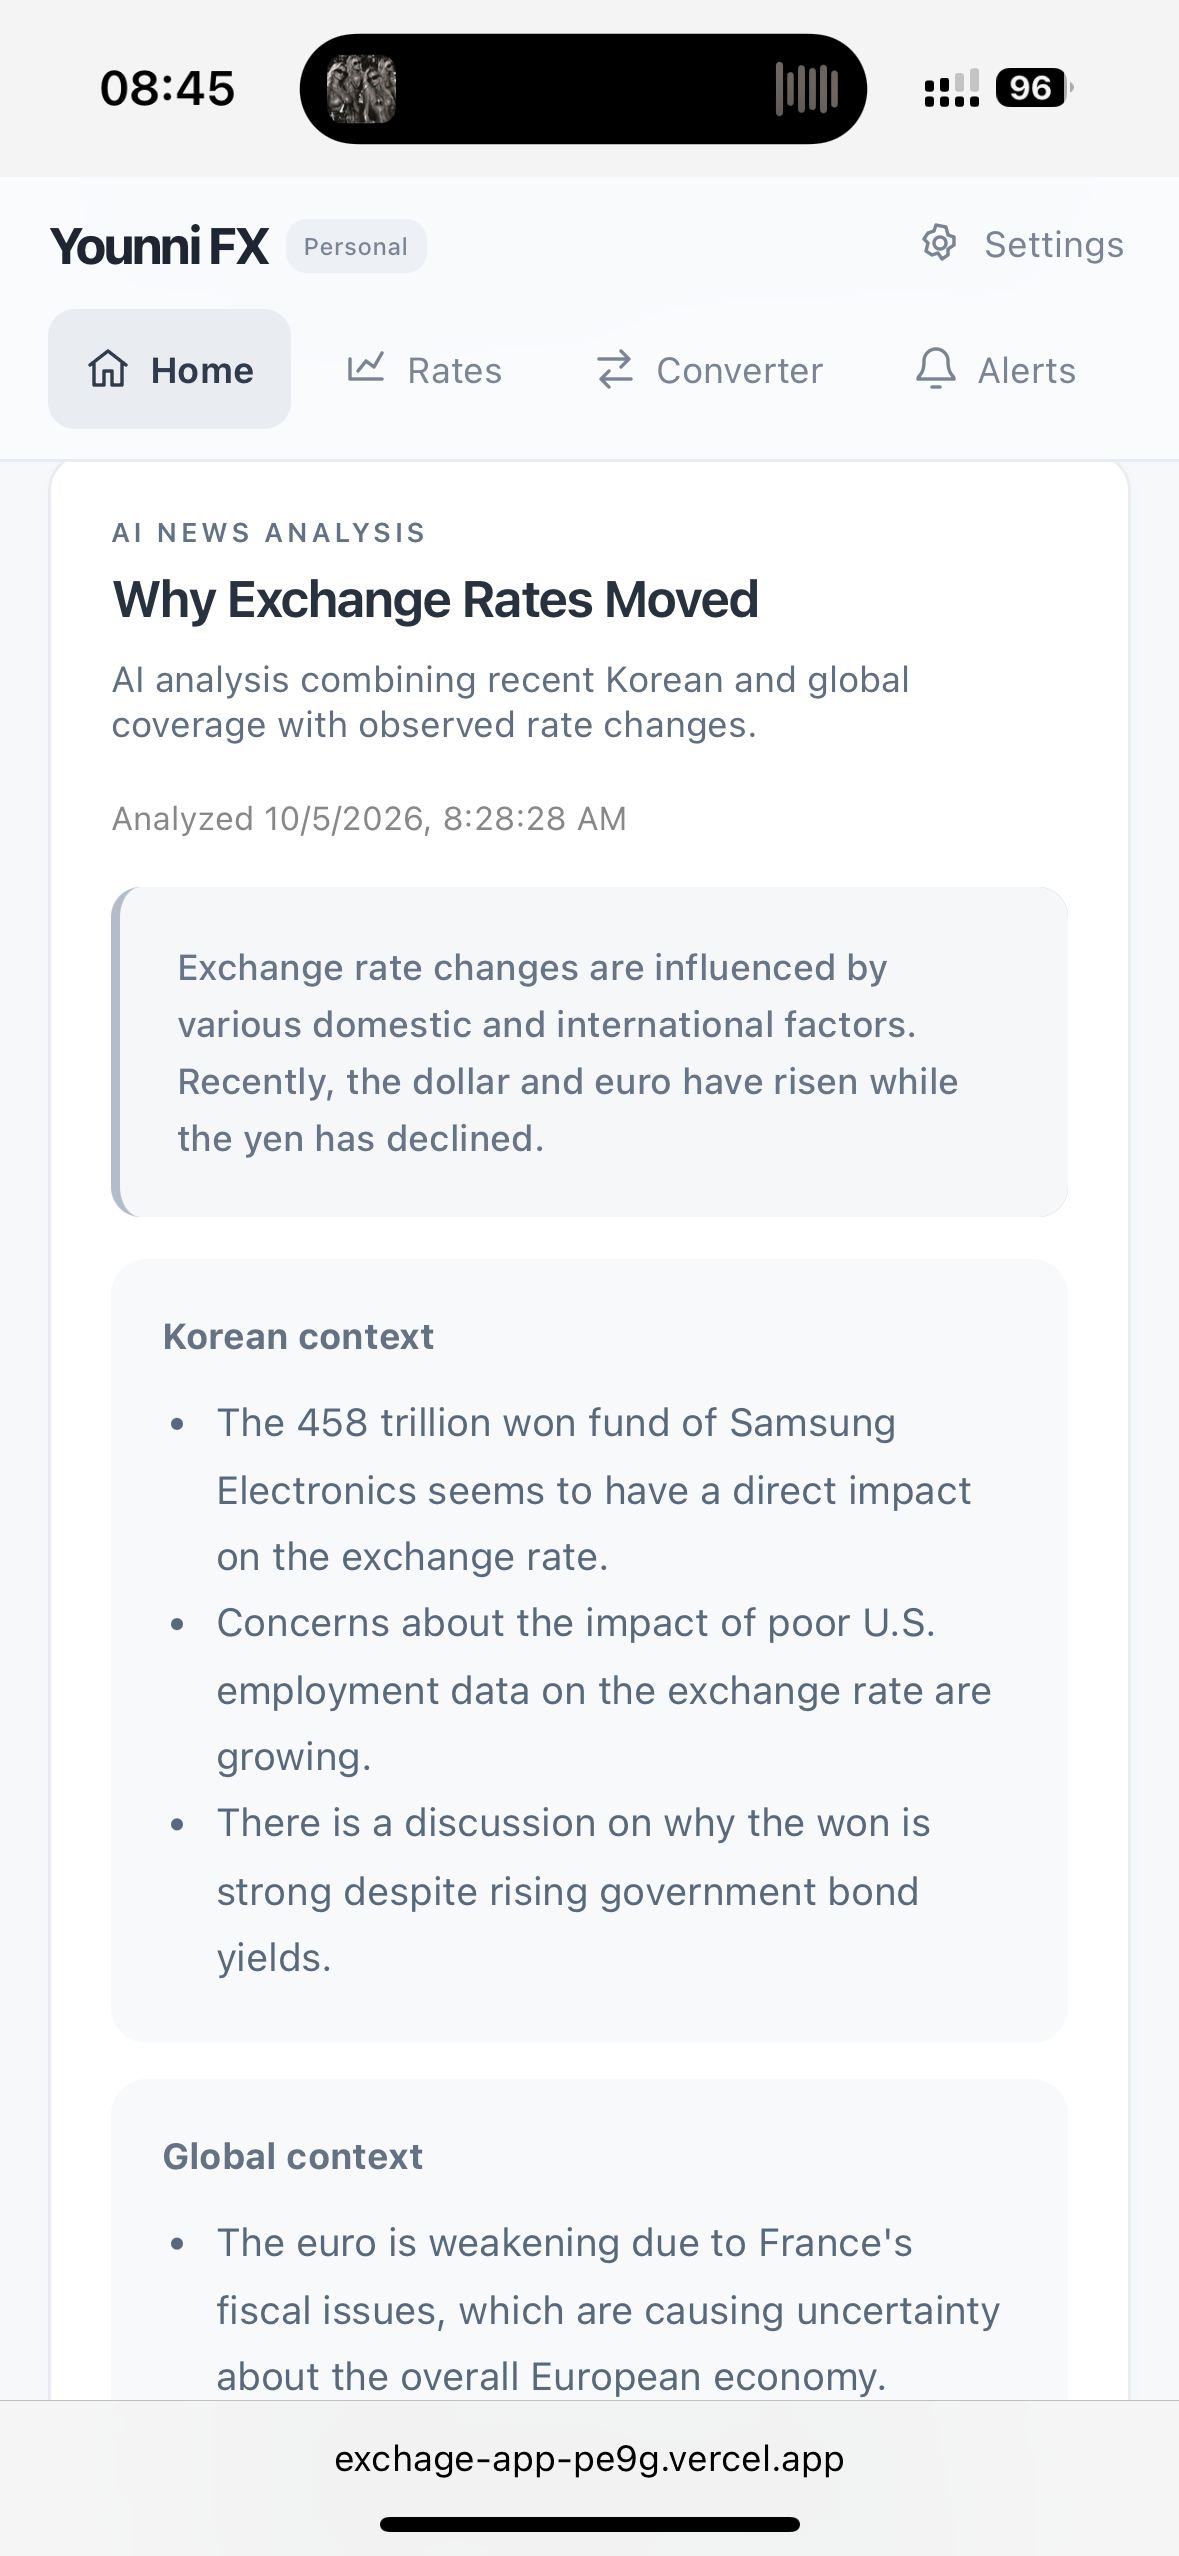Open Settings via the gear icon
The image size is (1179, 2556).
[939, 243]
